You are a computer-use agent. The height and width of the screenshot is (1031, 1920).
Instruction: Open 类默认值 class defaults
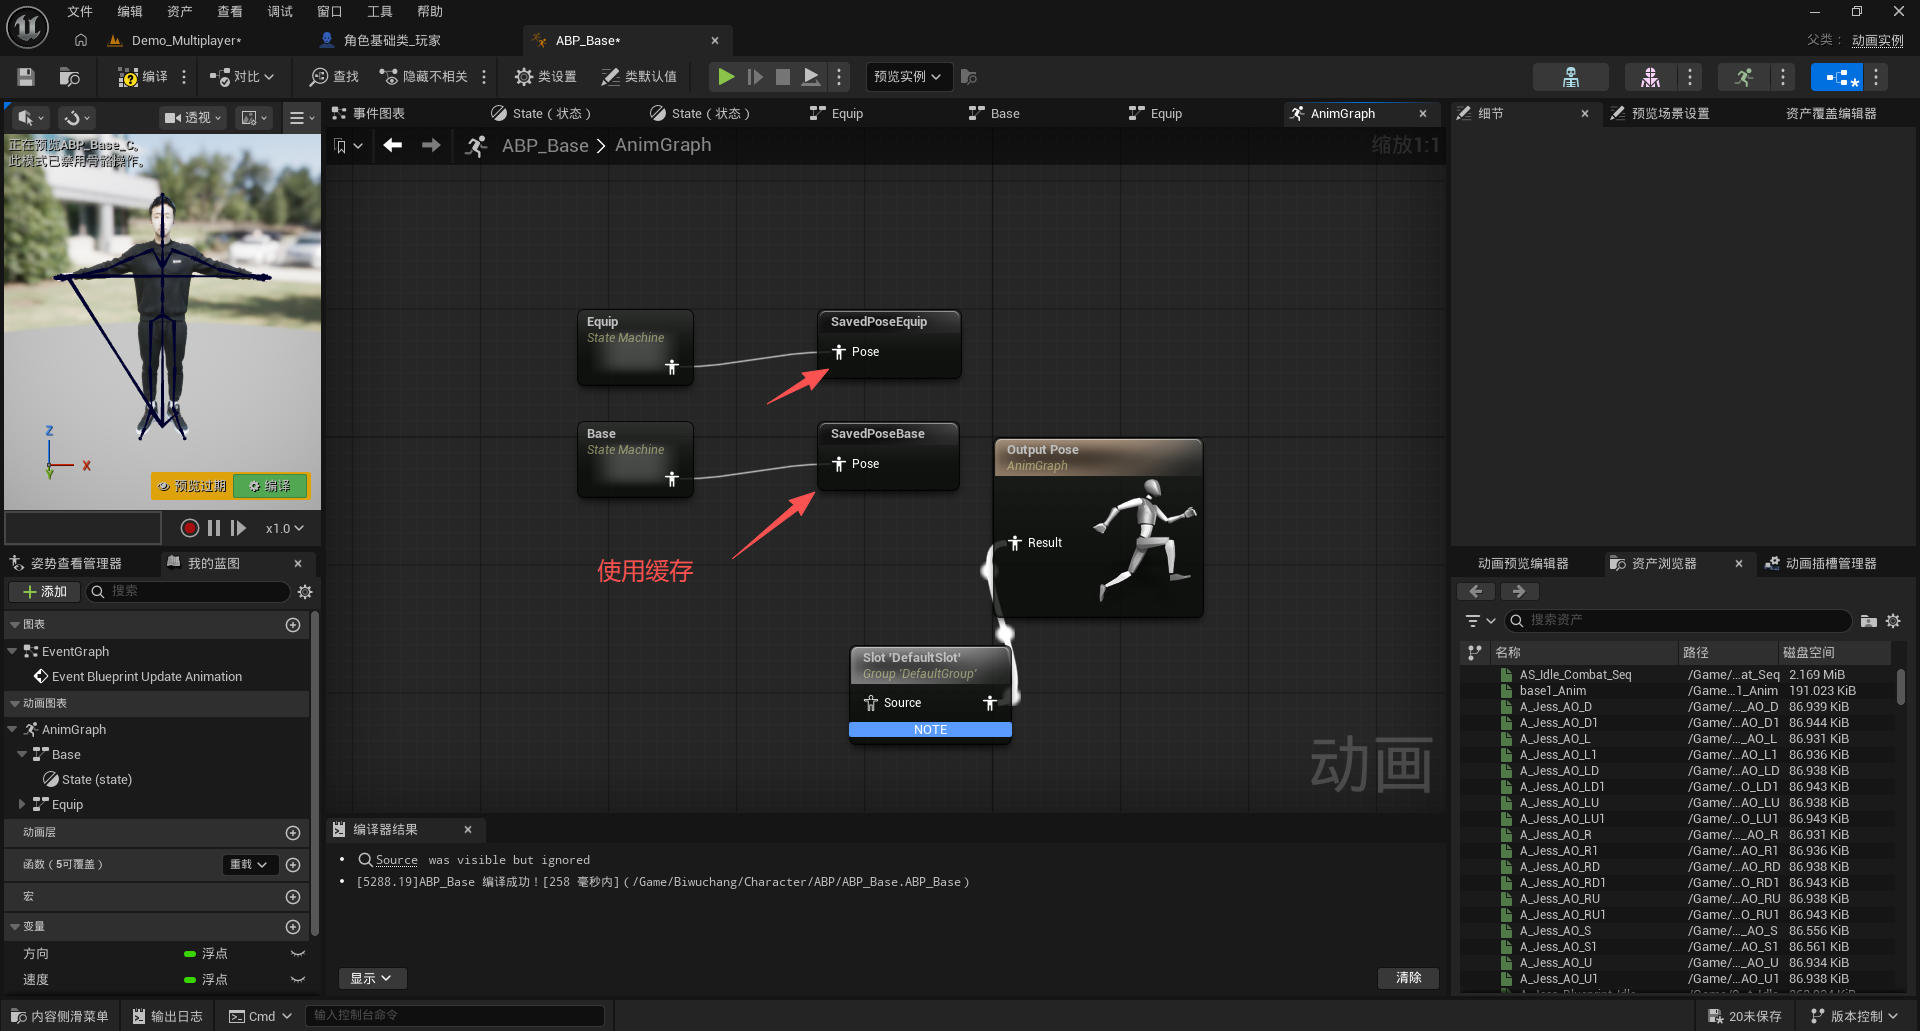pyautogui.click(x=639, y=77)
